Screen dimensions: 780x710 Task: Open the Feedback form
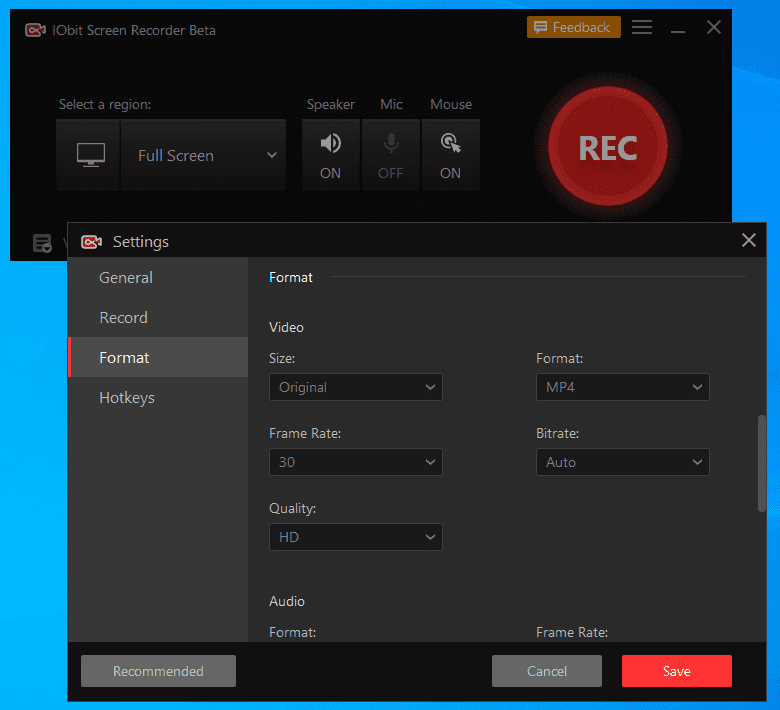click(x=574, y=27)
